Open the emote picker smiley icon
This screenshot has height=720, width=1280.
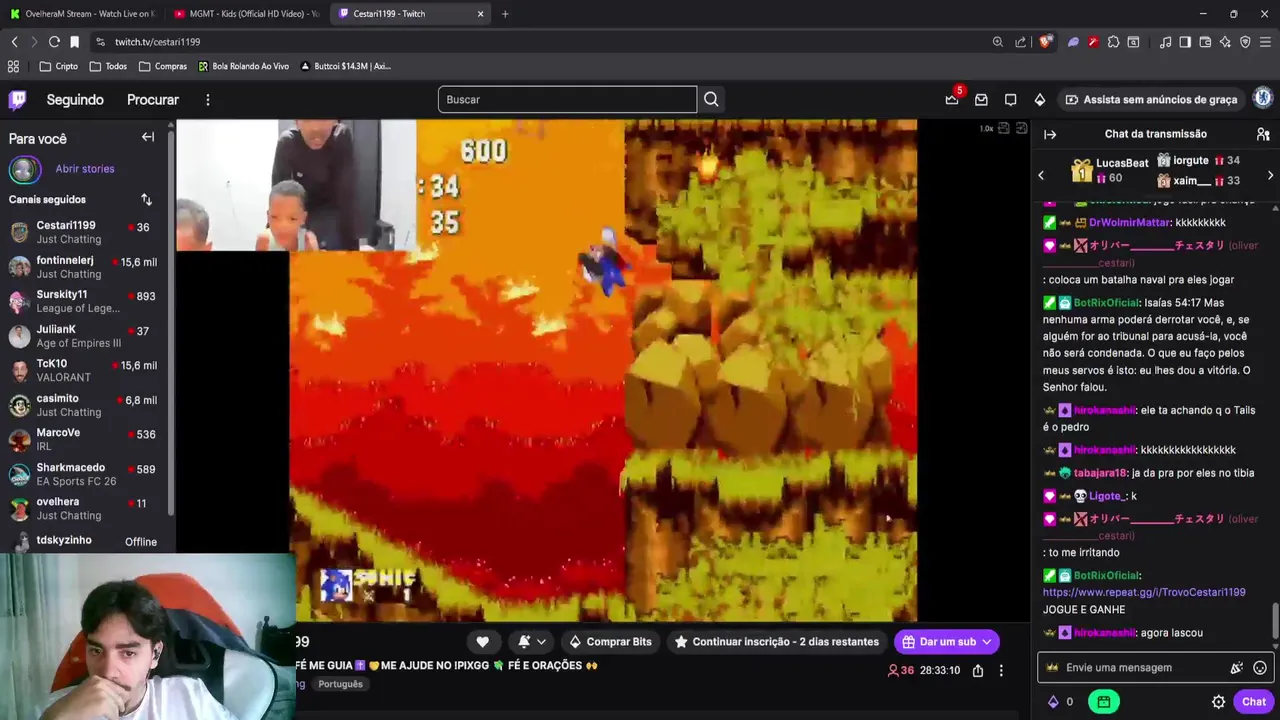(x=1260, y=667)
